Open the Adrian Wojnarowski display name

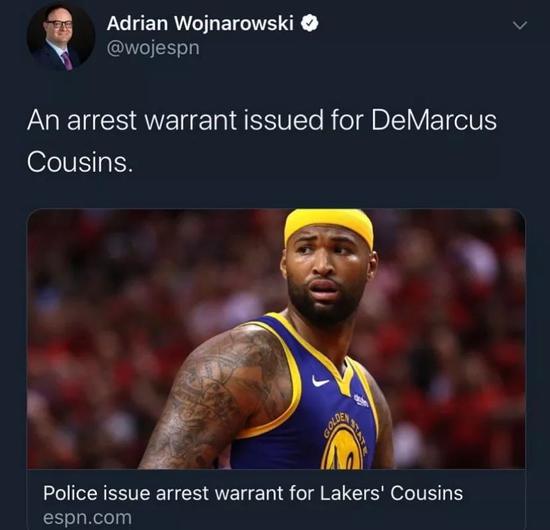(x=200, y=24)
